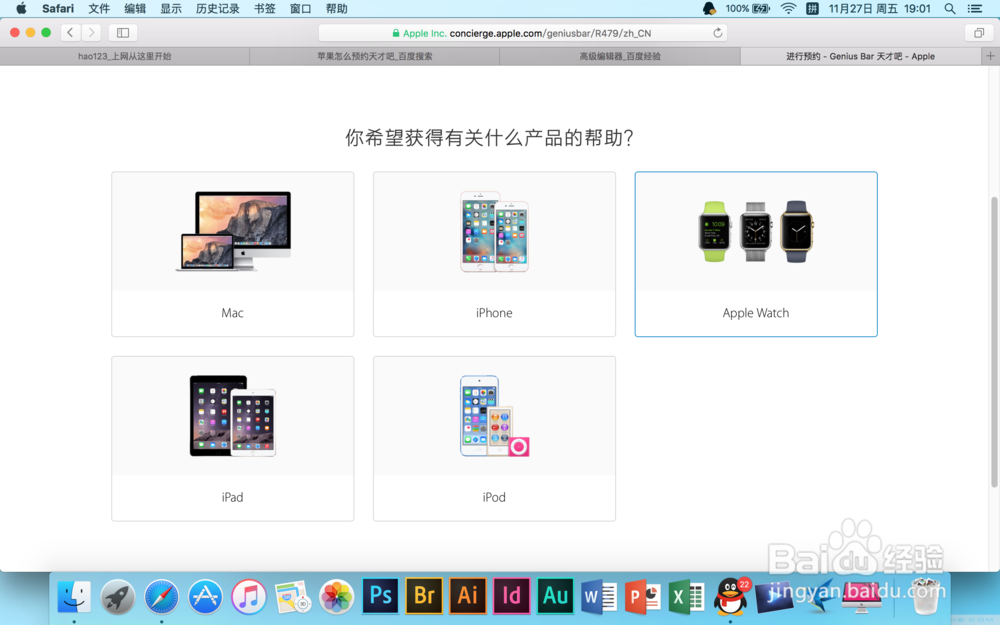Toggle the Safari sidebar button
This screenshot has height=625, width=1000.
click(x=123, y=33)
